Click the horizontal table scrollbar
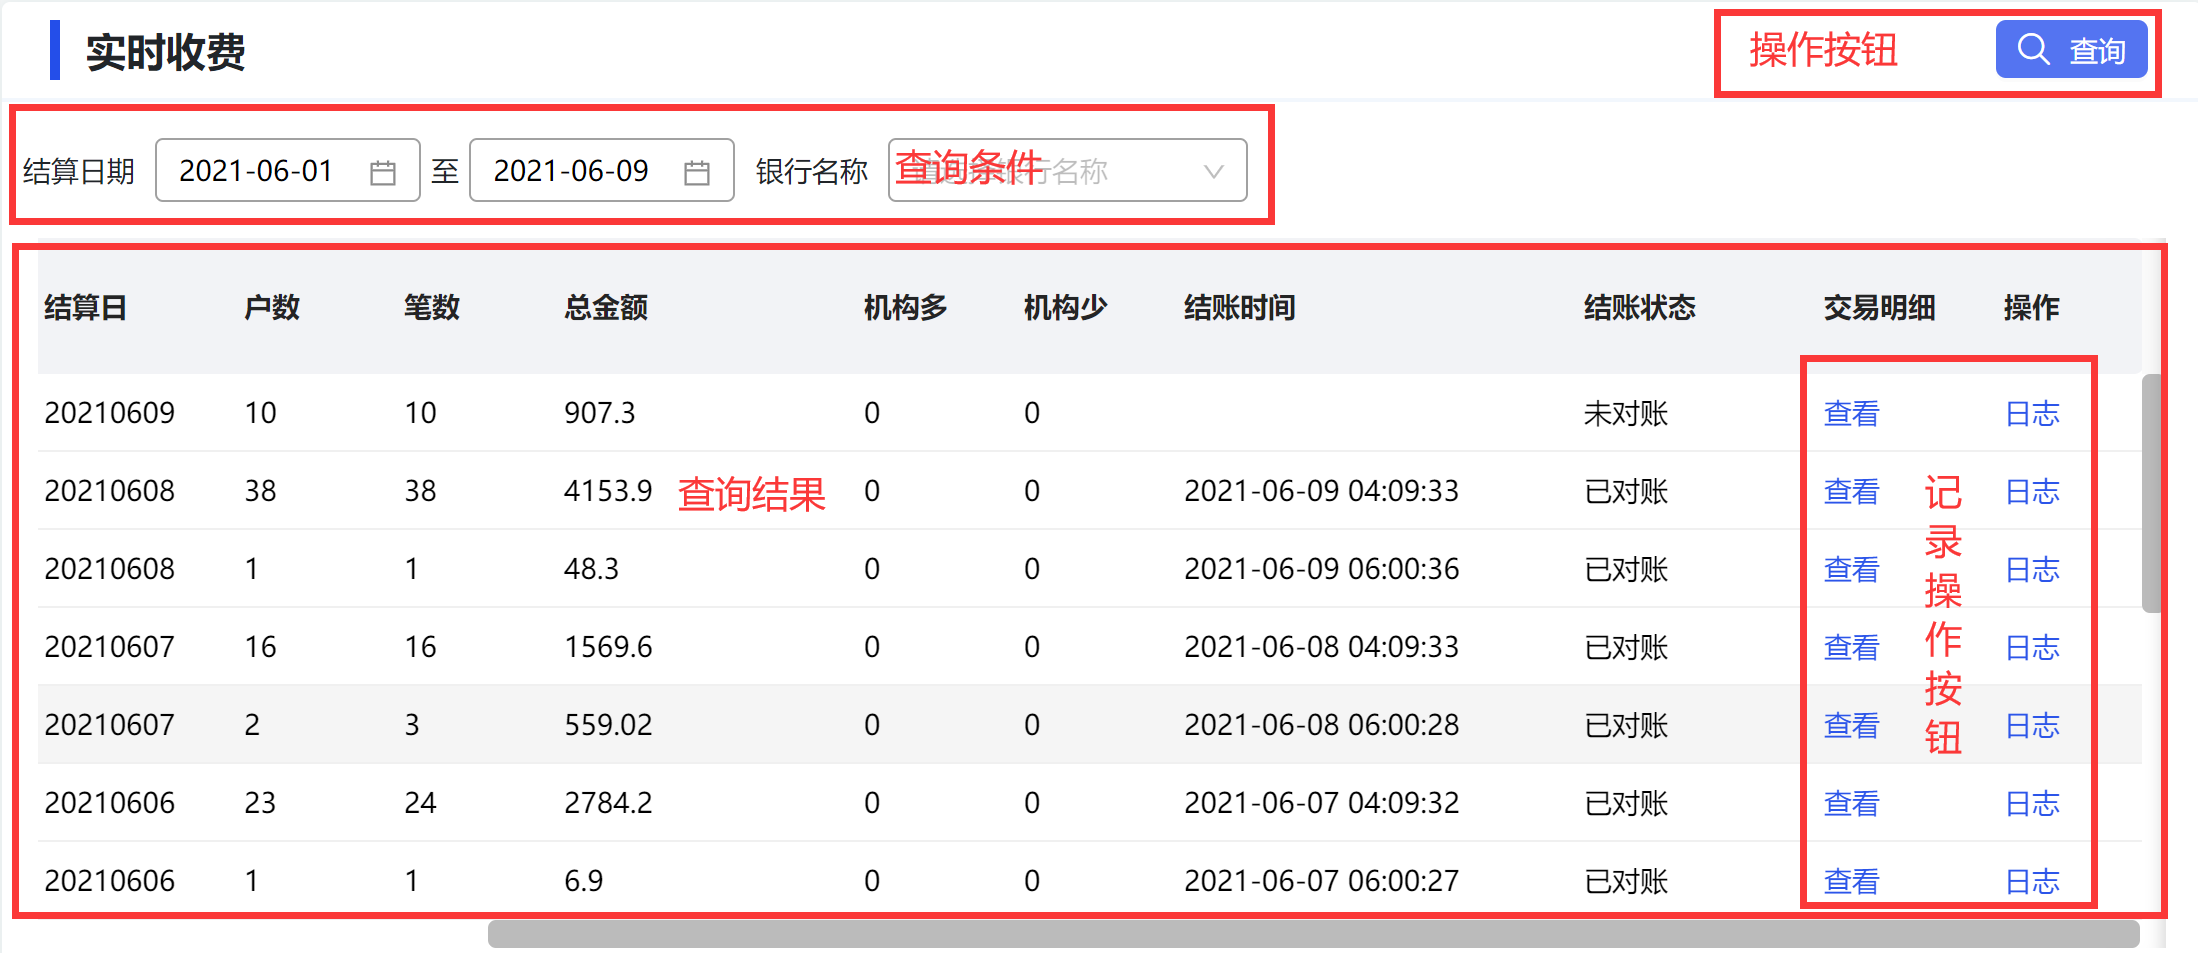This screenshot has width=2198, height=953. click(x=1313, y=934)
